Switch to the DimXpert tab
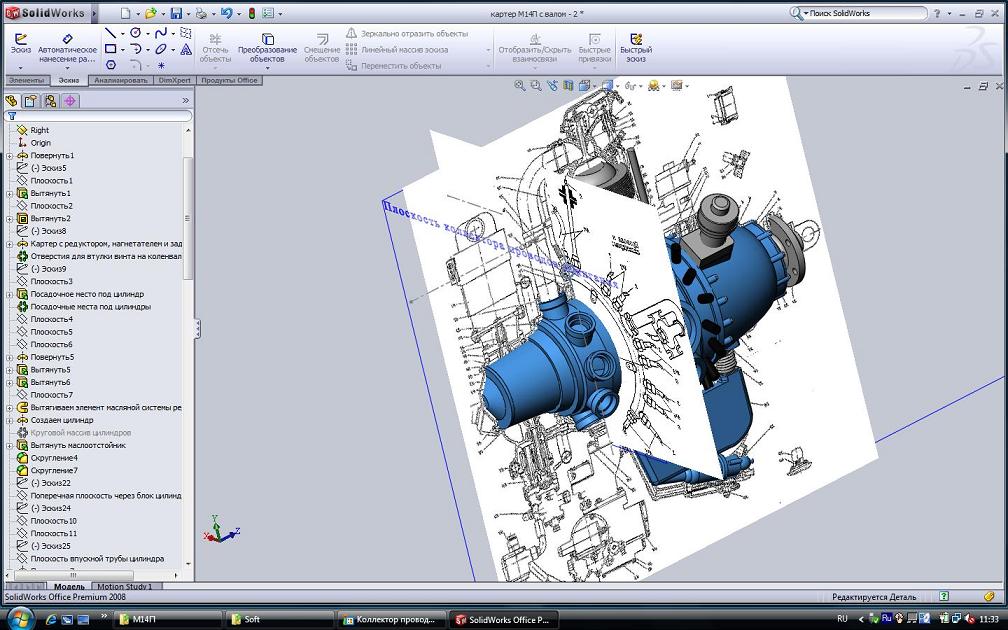 [x=175, y=80]
